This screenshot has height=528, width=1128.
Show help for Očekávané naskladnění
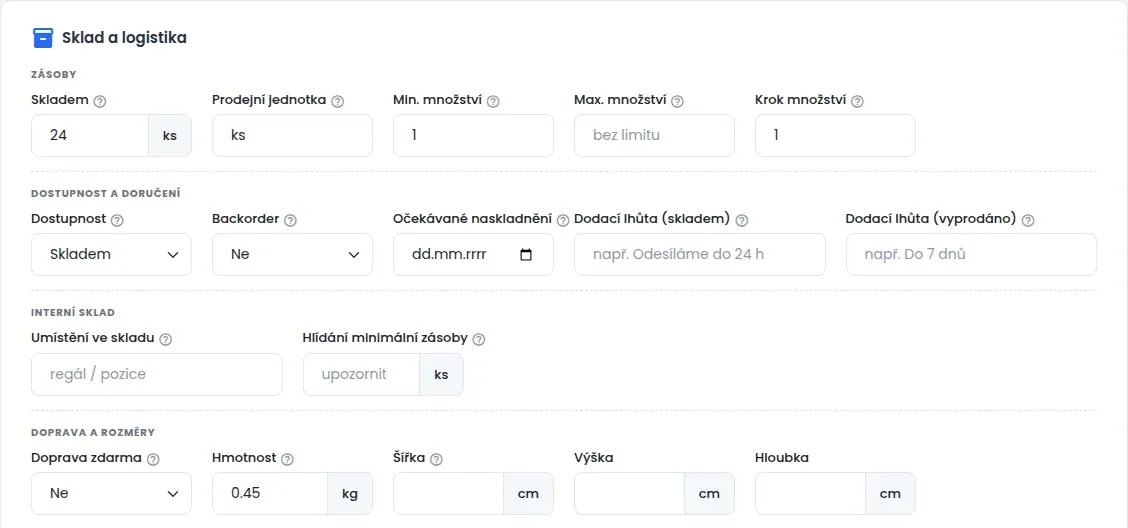click(563, 220)
